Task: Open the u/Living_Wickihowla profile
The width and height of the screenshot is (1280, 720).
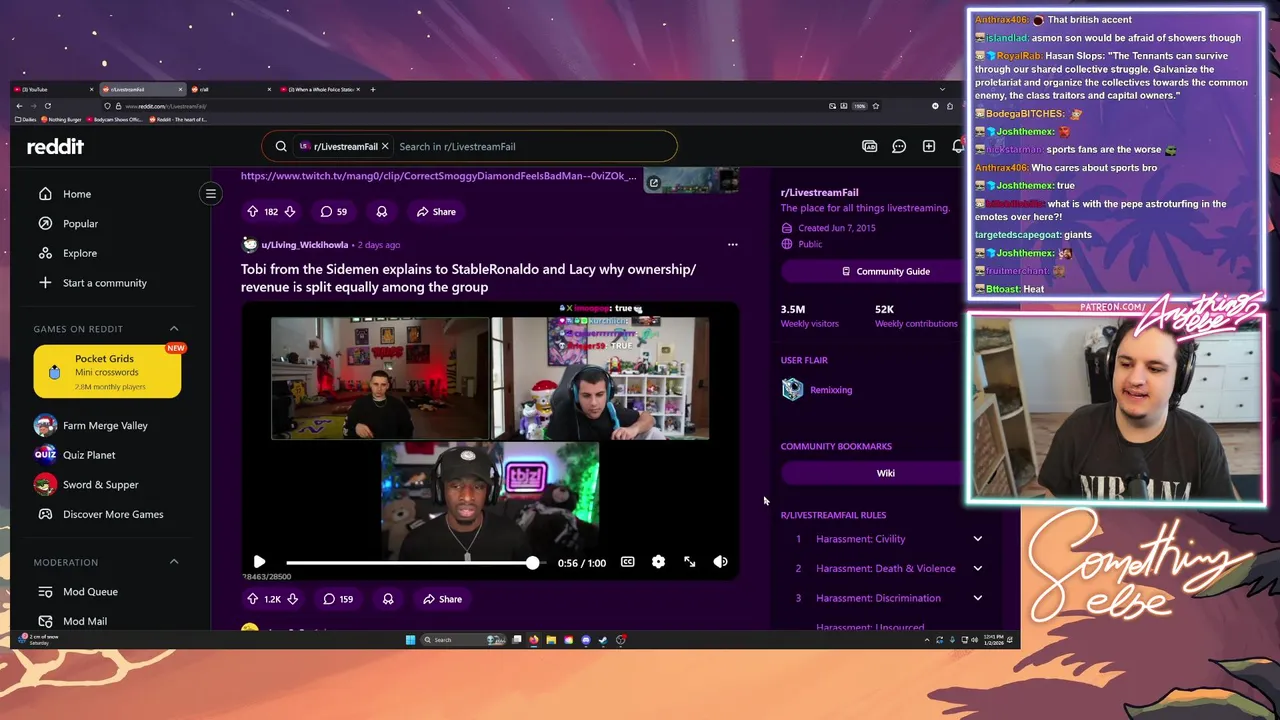Action: click(305, 245)
